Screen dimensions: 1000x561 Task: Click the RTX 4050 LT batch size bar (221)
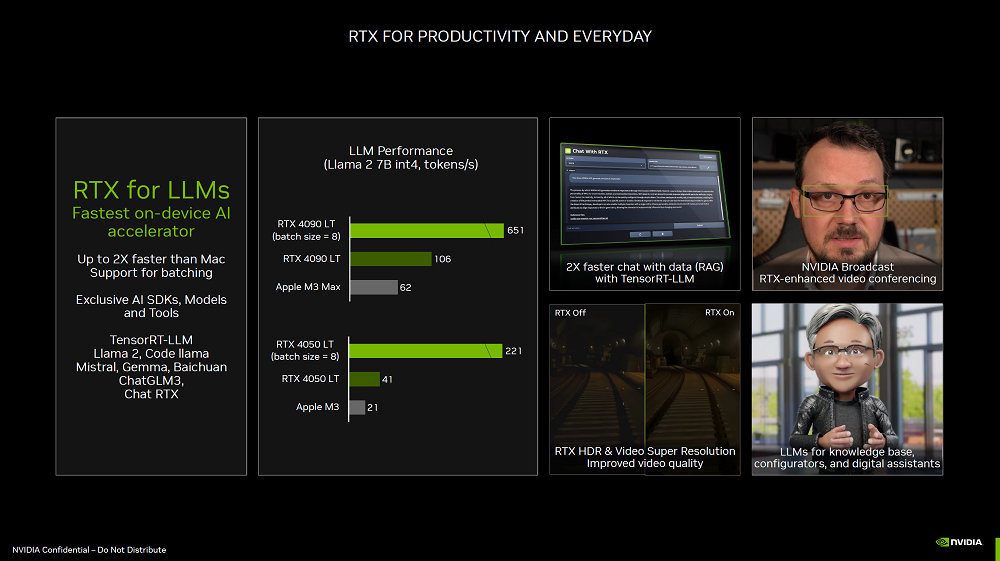click(425, 351)
